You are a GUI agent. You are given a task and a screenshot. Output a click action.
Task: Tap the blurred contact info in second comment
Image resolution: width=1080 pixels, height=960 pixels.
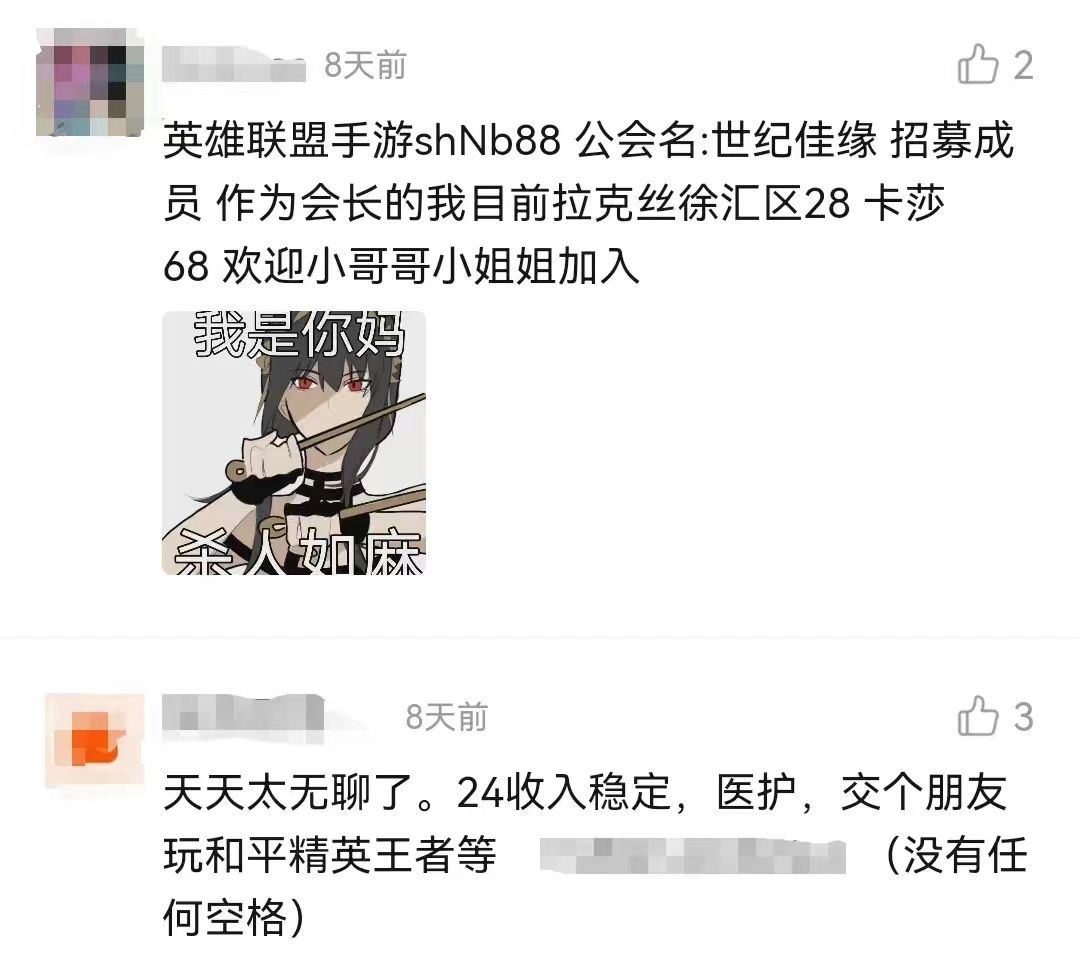[693, 856]
